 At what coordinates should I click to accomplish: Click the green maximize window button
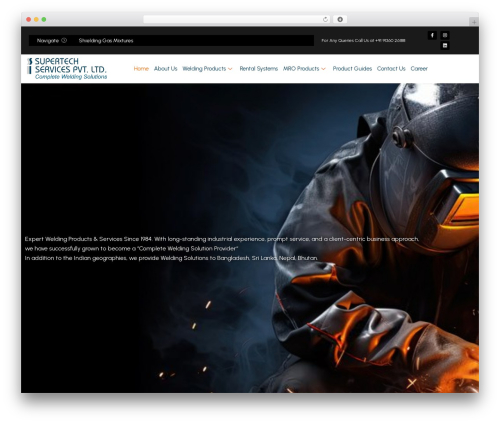(44, 19)
